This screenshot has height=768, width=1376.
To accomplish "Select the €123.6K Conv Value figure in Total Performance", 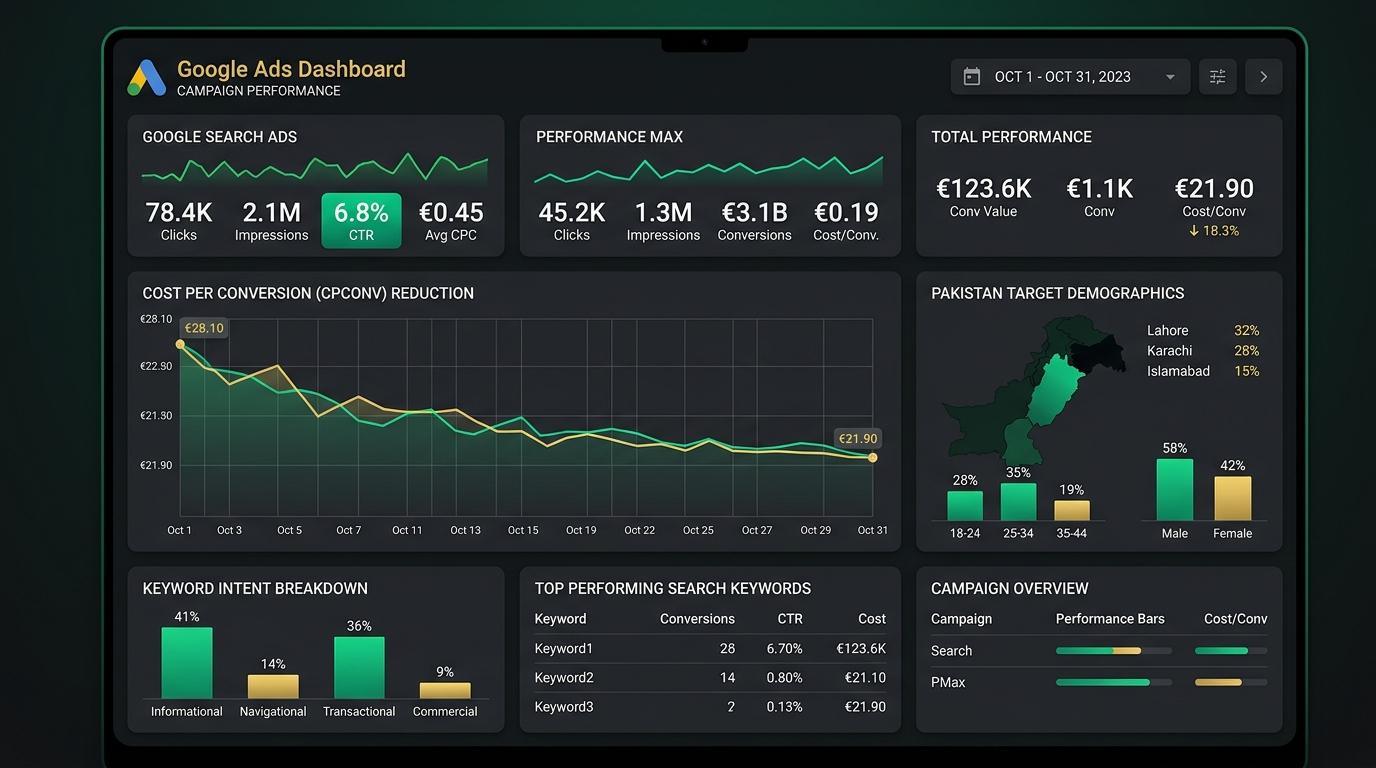I will coord(983,197).
